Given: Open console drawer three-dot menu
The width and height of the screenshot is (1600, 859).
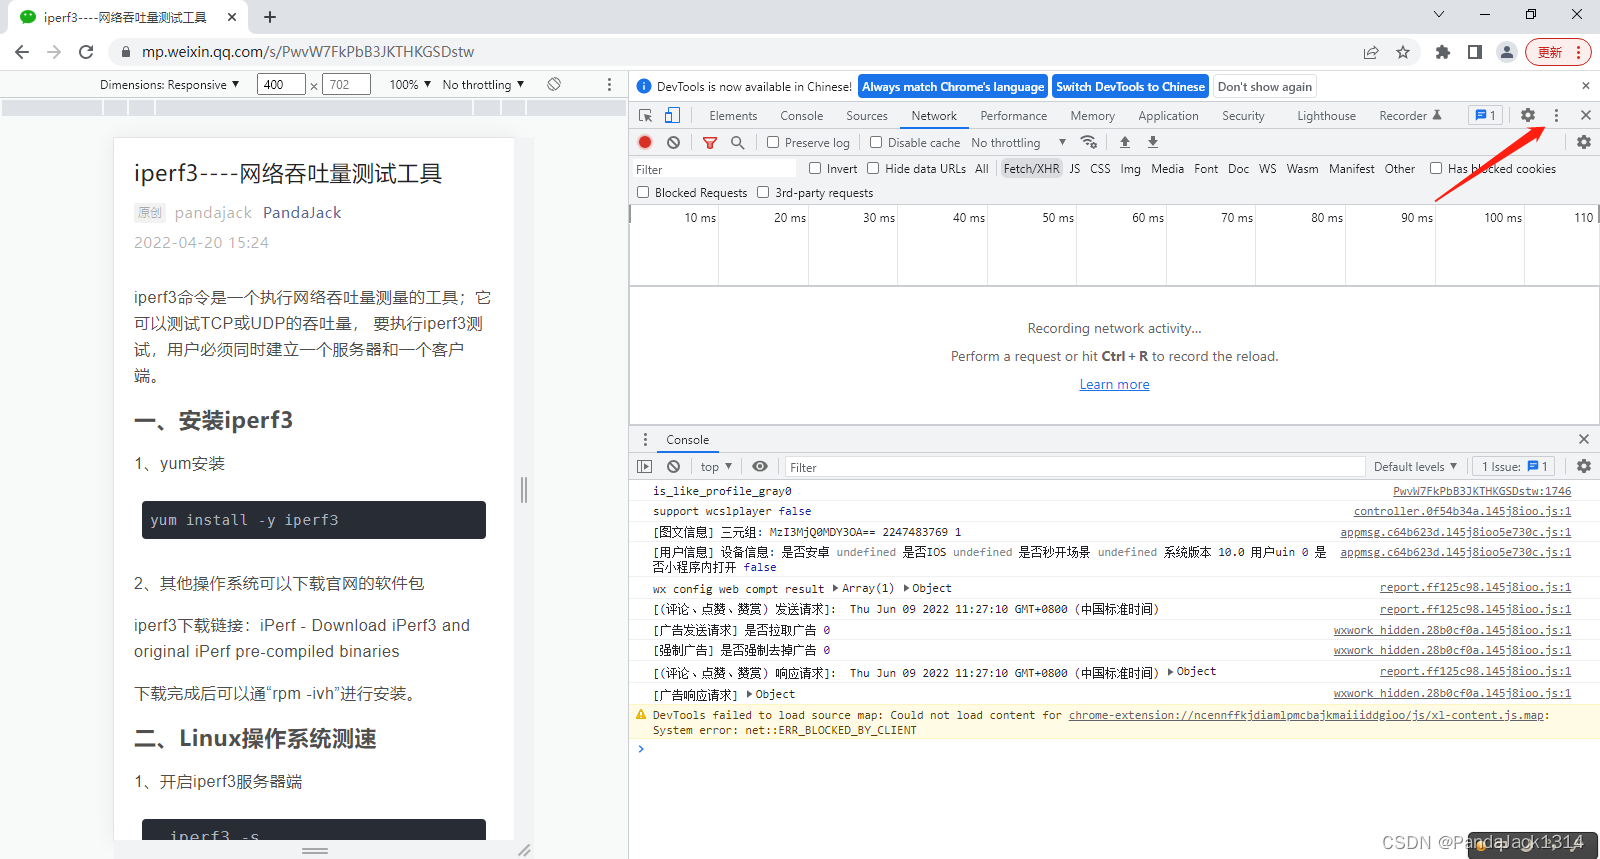Looking at the screenshot, I should click(x=645, y=440).
